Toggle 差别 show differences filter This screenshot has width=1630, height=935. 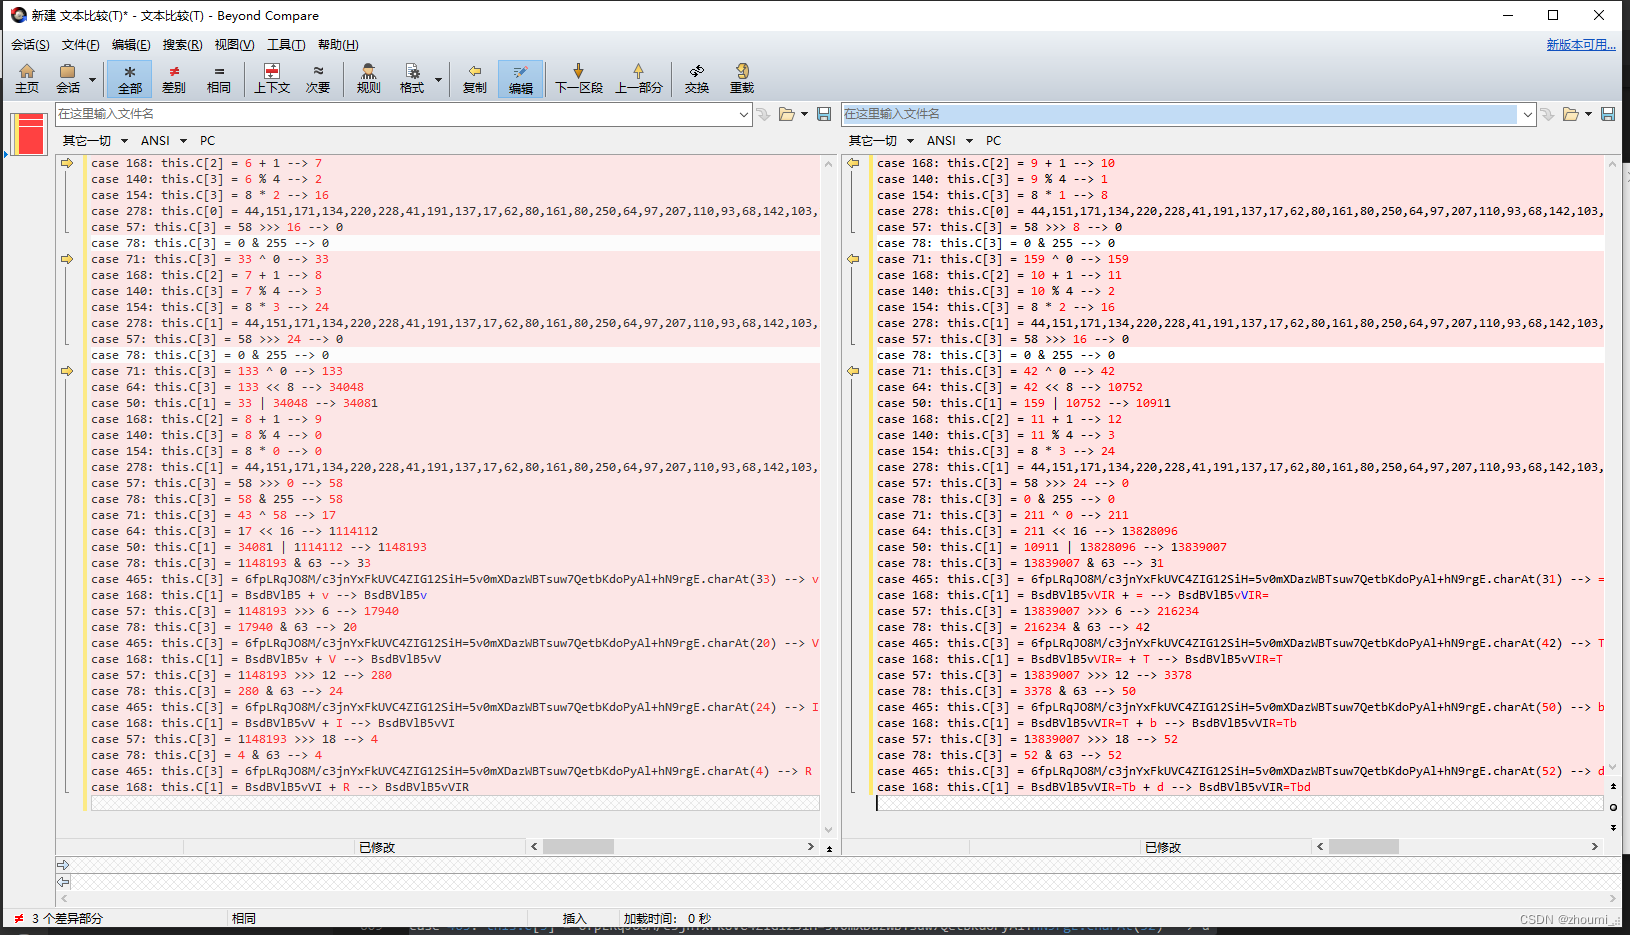pyautogui.click(x=174, y=78)
